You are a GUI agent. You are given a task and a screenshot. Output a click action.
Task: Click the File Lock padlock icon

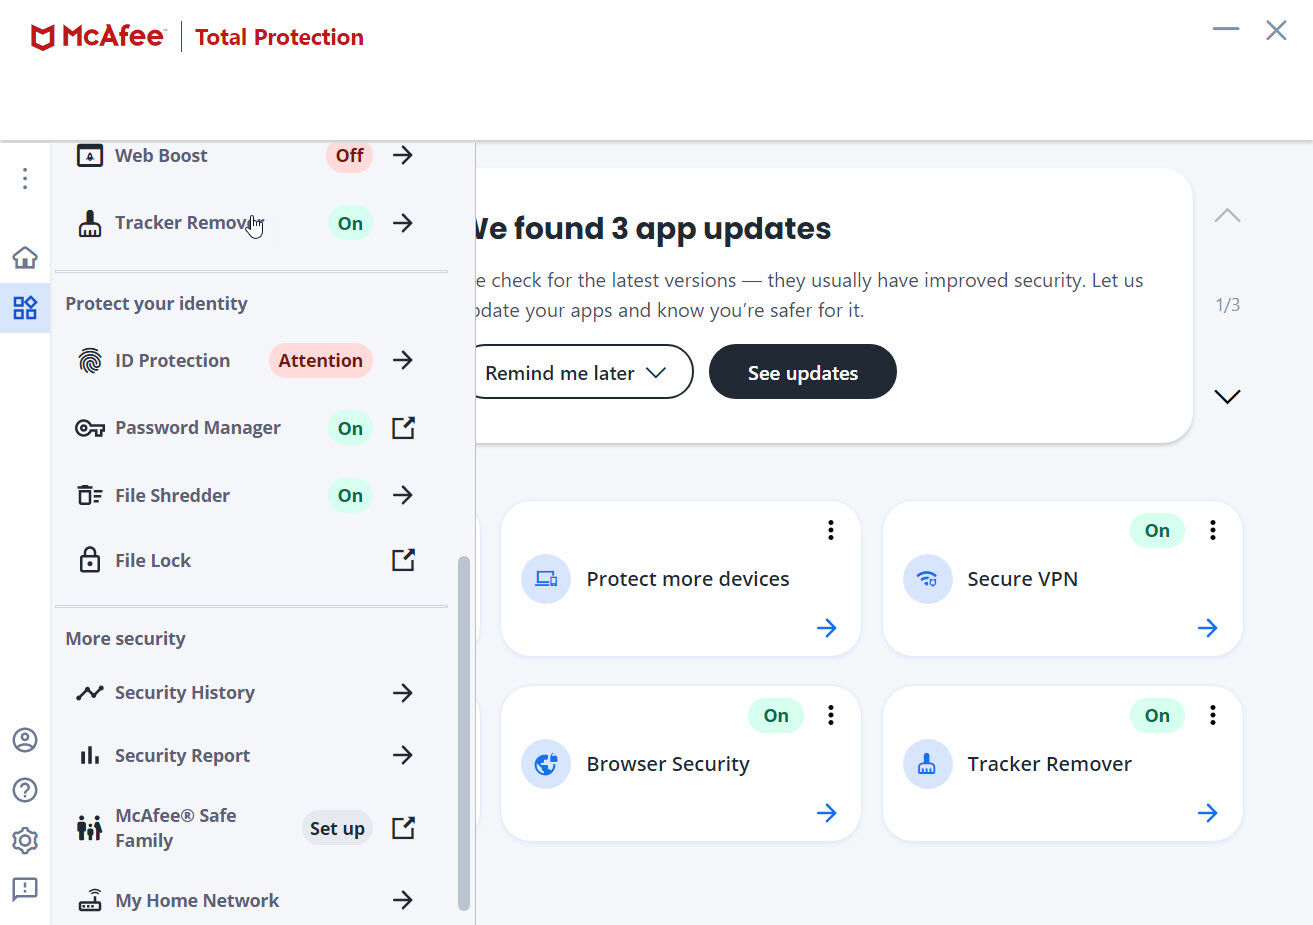(x=90, y=560)
